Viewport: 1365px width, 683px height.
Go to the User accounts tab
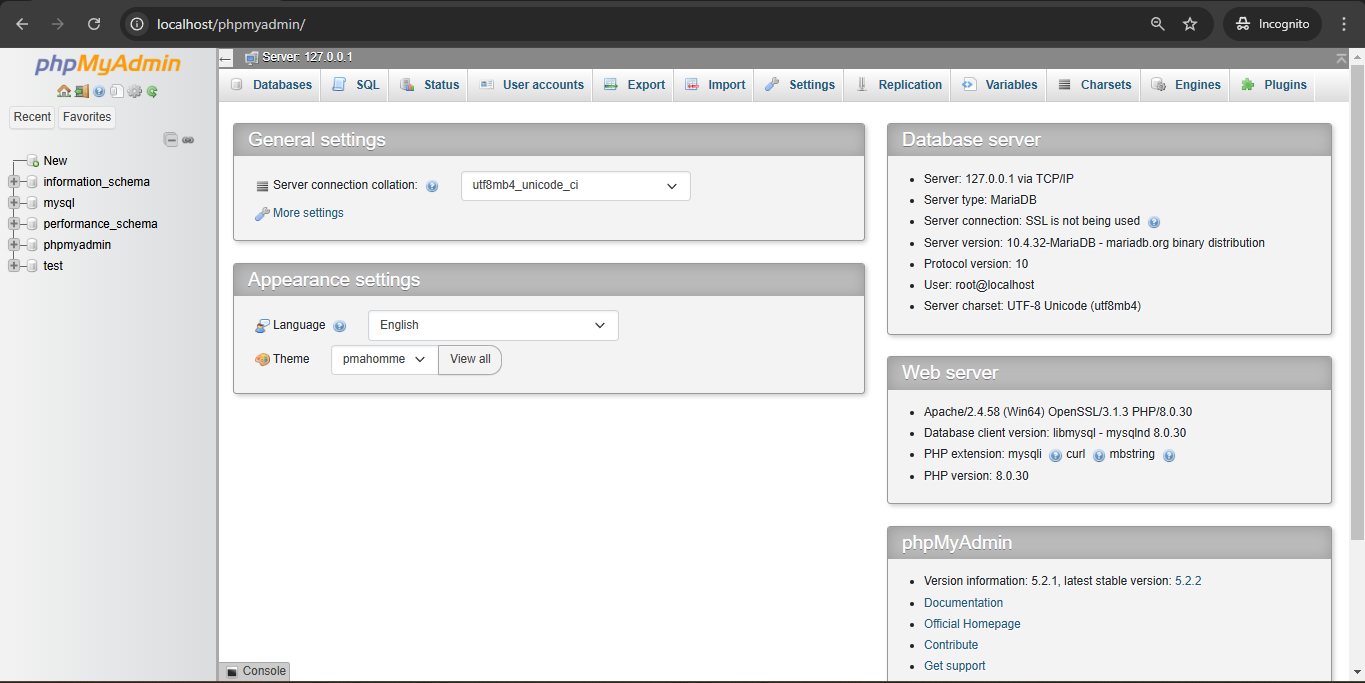click(531, 85)
